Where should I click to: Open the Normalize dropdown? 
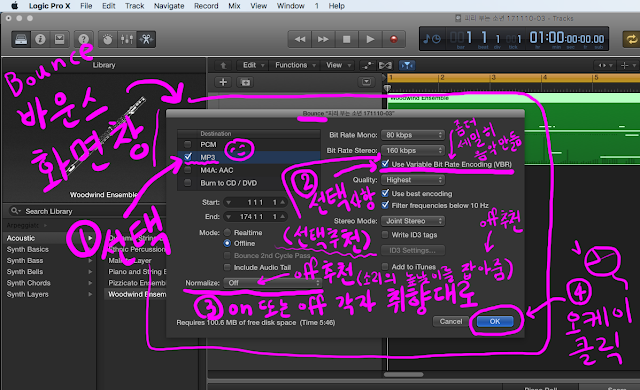tap(273, 283)
